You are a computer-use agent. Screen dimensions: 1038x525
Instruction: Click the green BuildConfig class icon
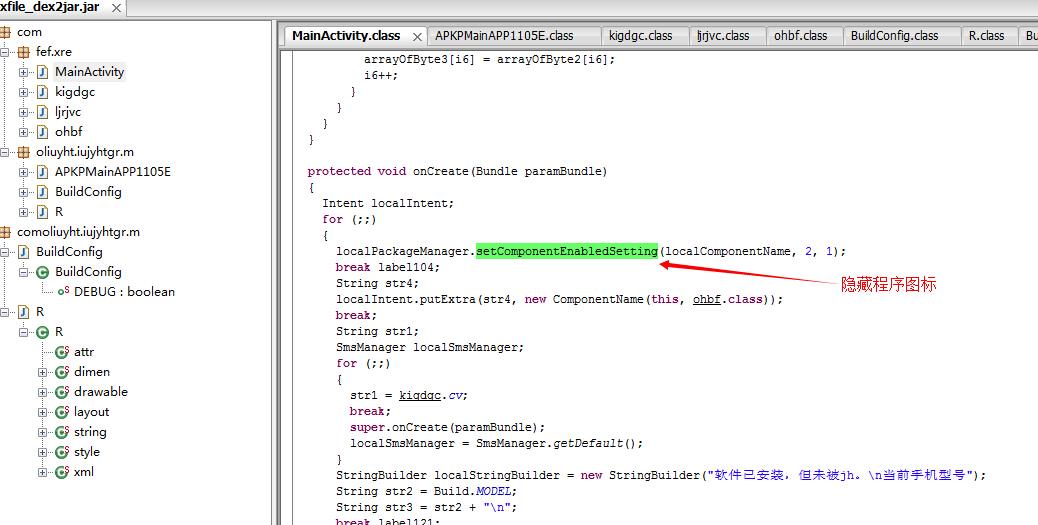pyautogui.click(x=42, y=272)
